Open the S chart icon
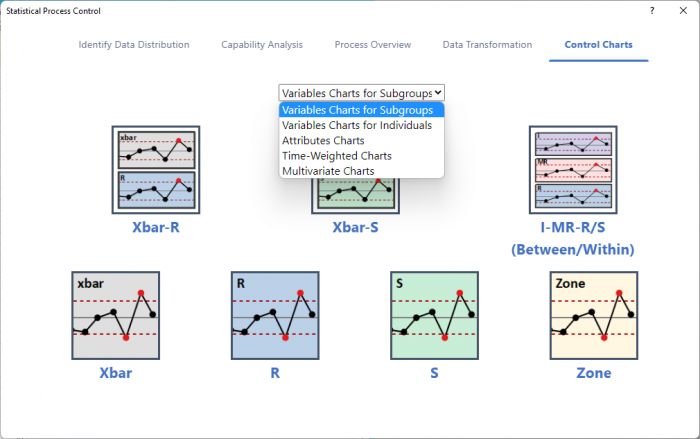This screenshot has height=439, width=700. (x=434, y=315)
